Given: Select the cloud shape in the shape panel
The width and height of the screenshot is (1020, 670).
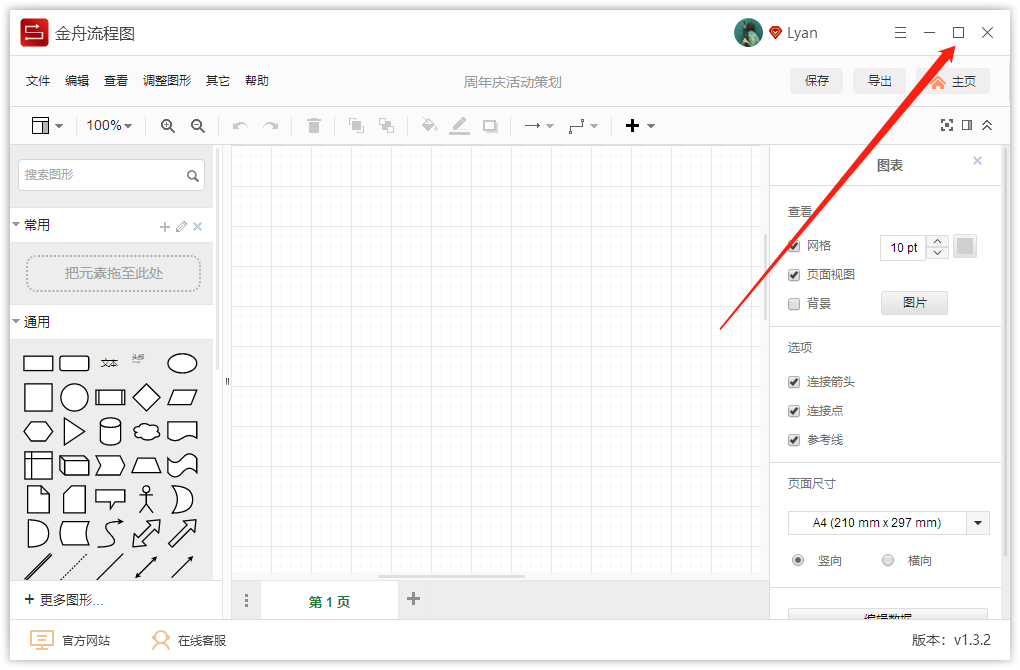Looking at the screenshot, I should [146, 431].
